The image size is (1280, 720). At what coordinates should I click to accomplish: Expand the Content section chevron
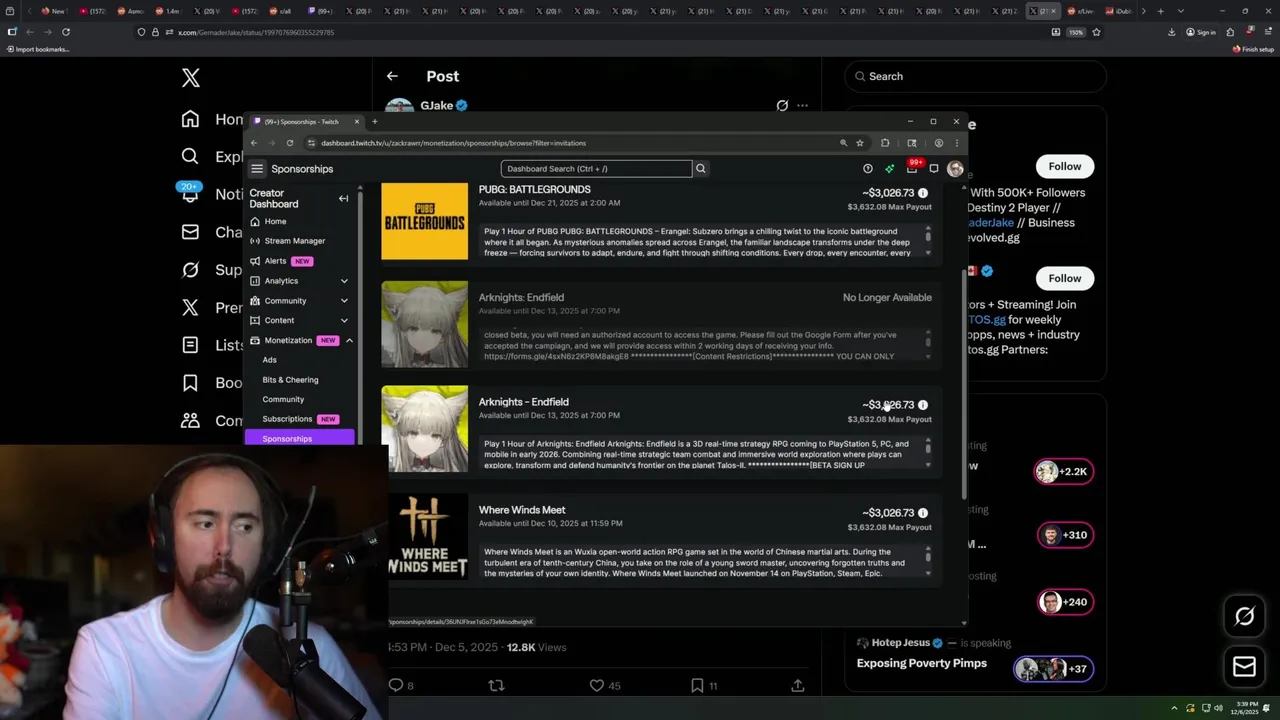click(x=344, y=321)
